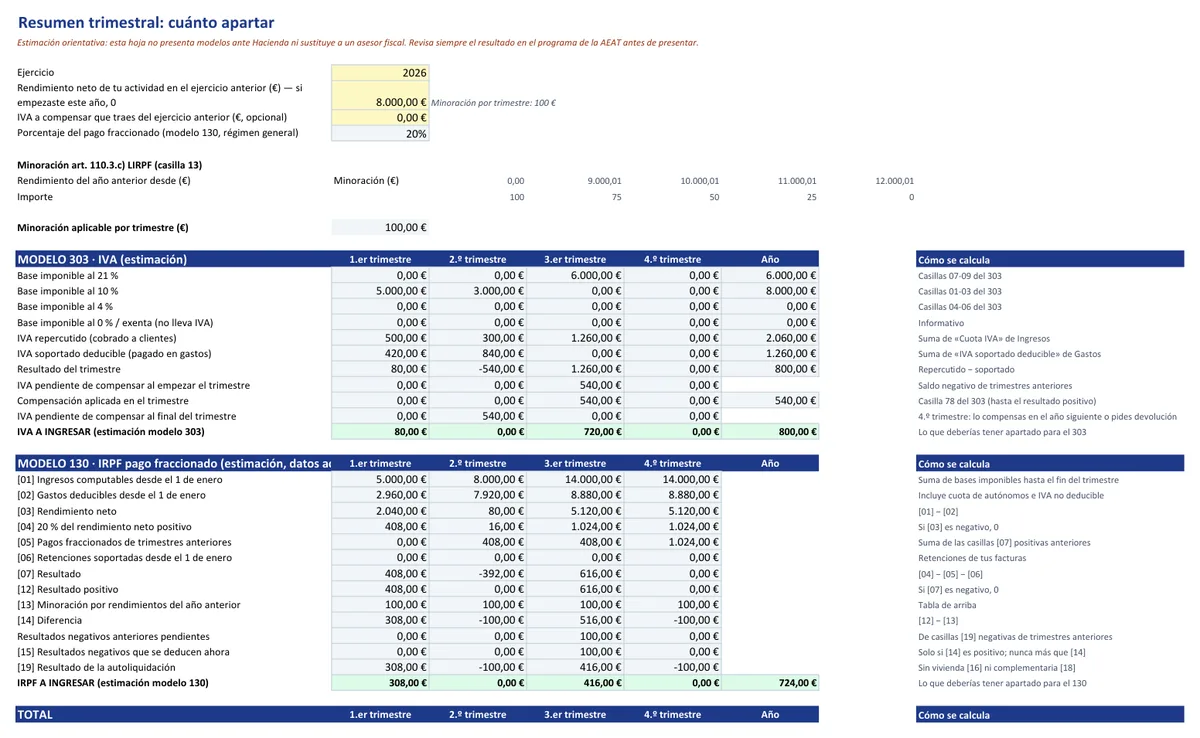Click 'Cómo se calcula' header beside TOTAL
1200x738 pixels.
coord(1050,715)
